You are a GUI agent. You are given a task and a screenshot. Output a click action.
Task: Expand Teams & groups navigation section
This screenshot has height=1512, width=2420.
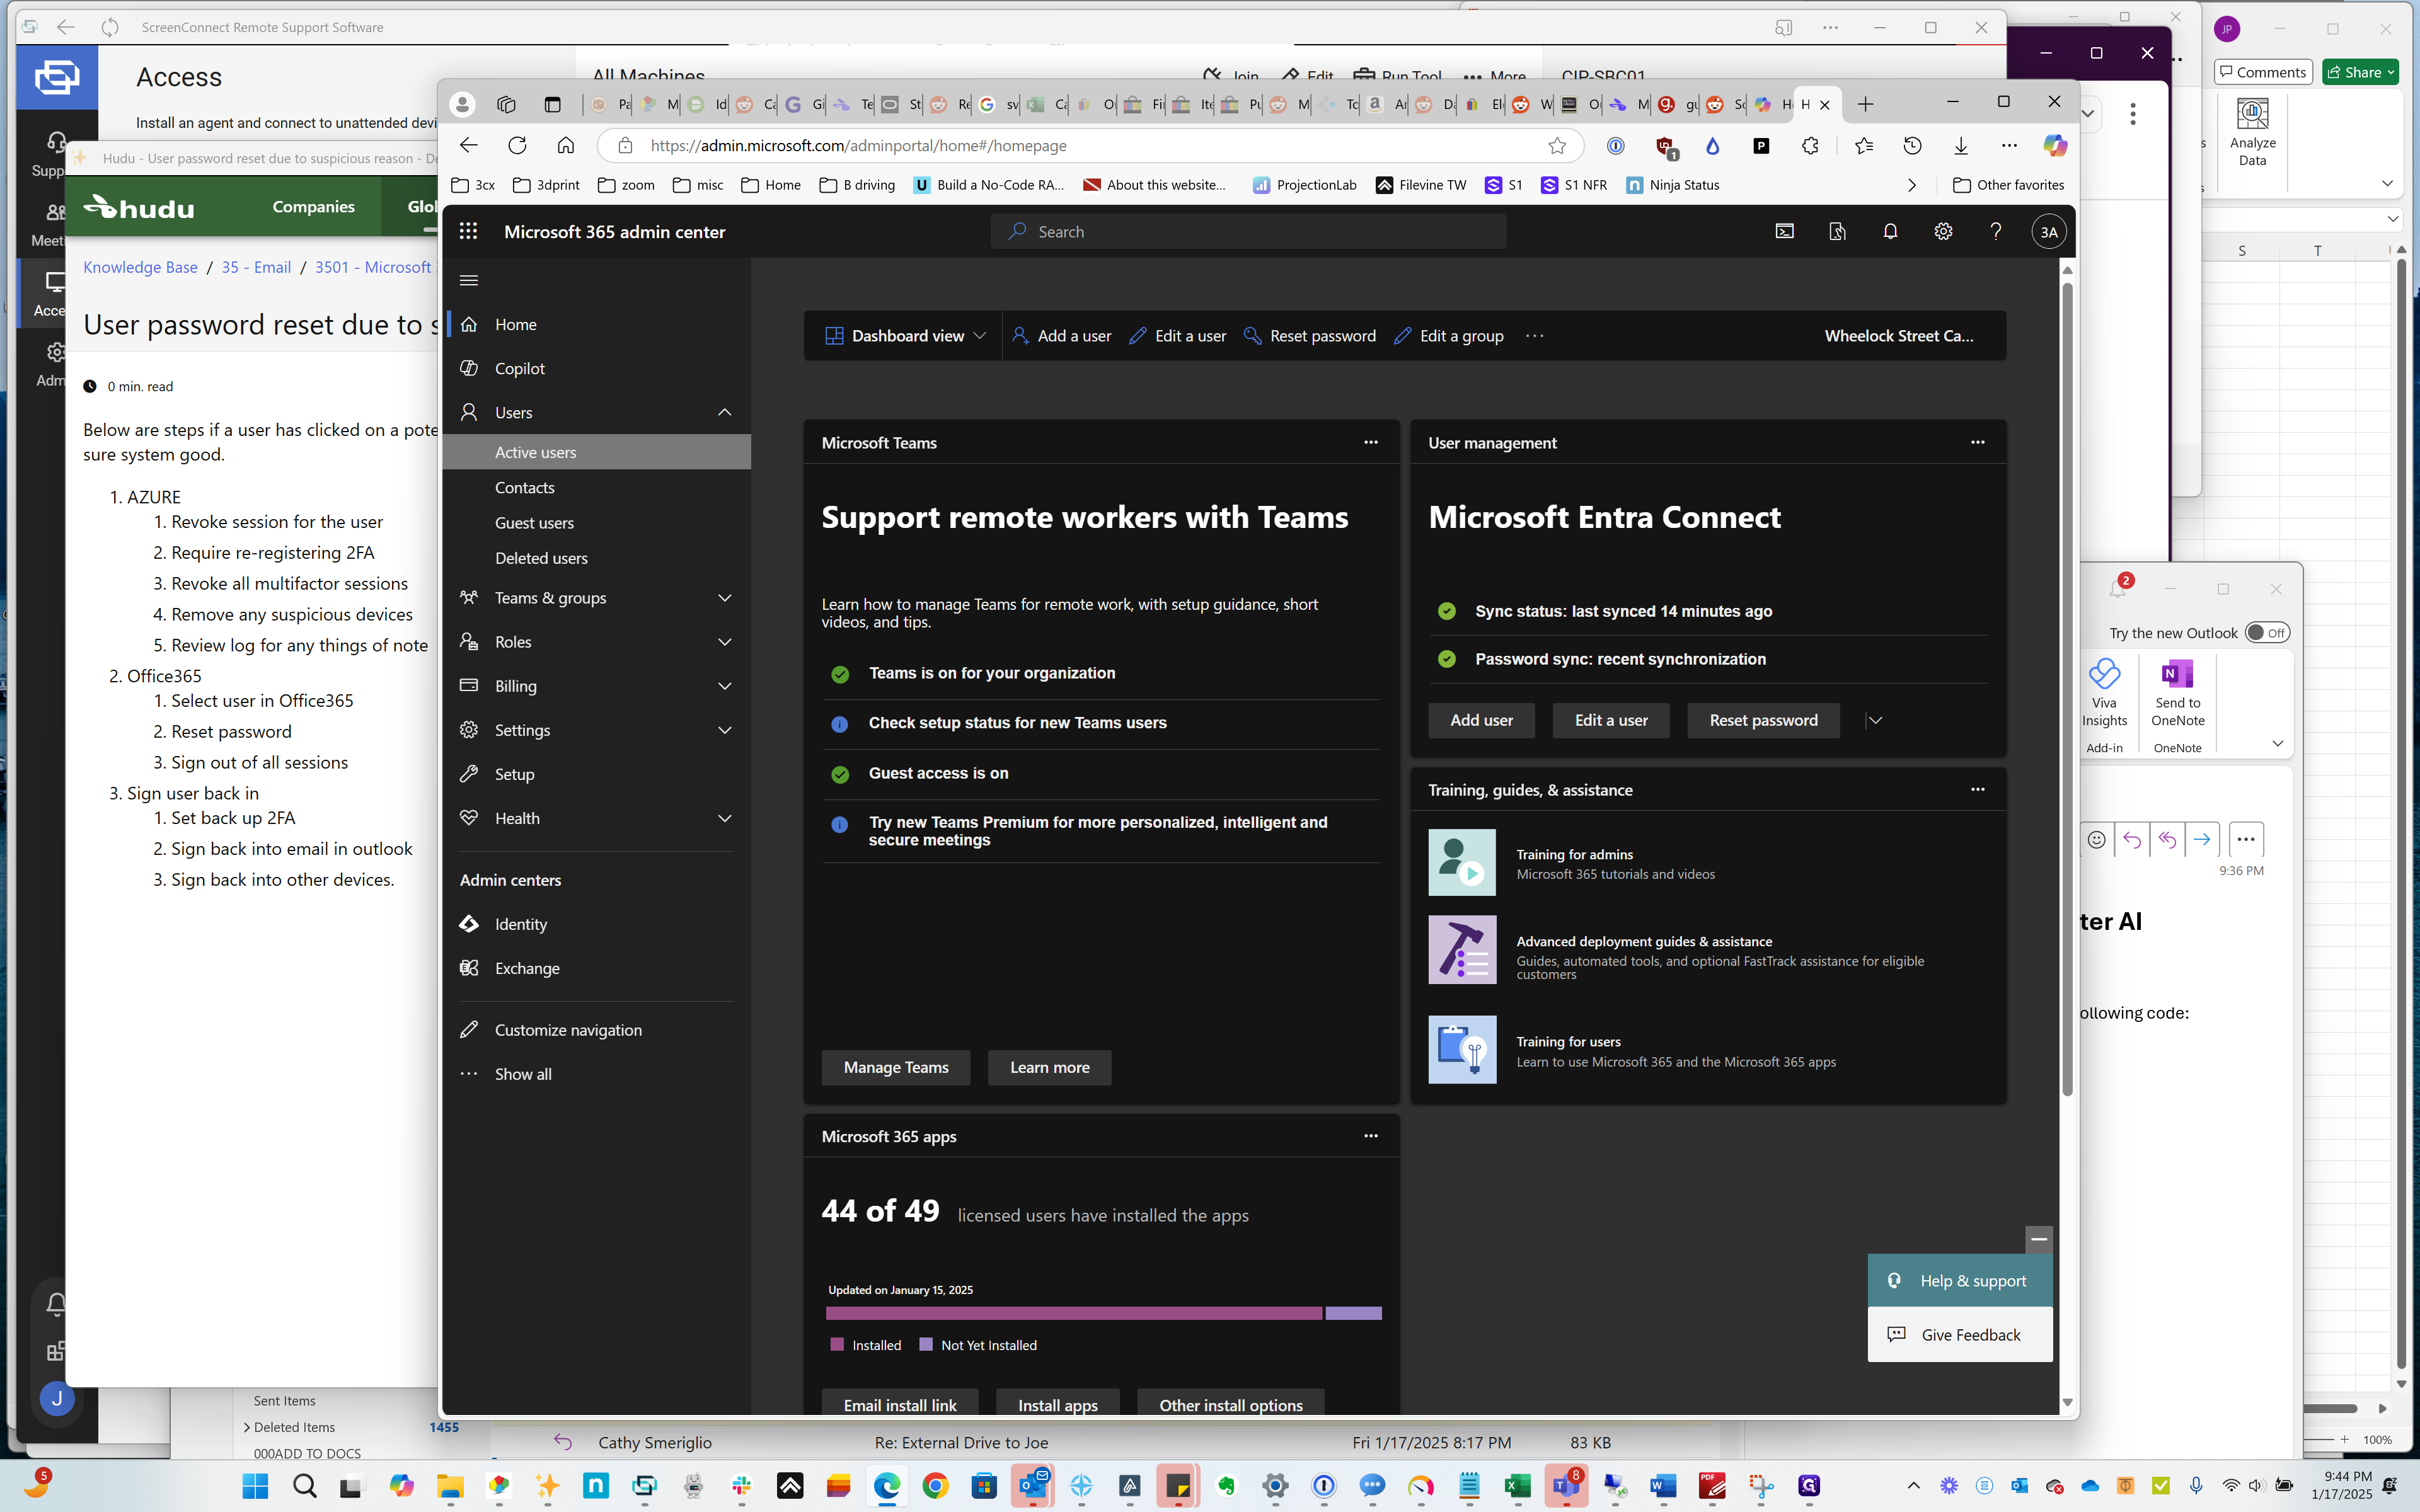(725, 598)
